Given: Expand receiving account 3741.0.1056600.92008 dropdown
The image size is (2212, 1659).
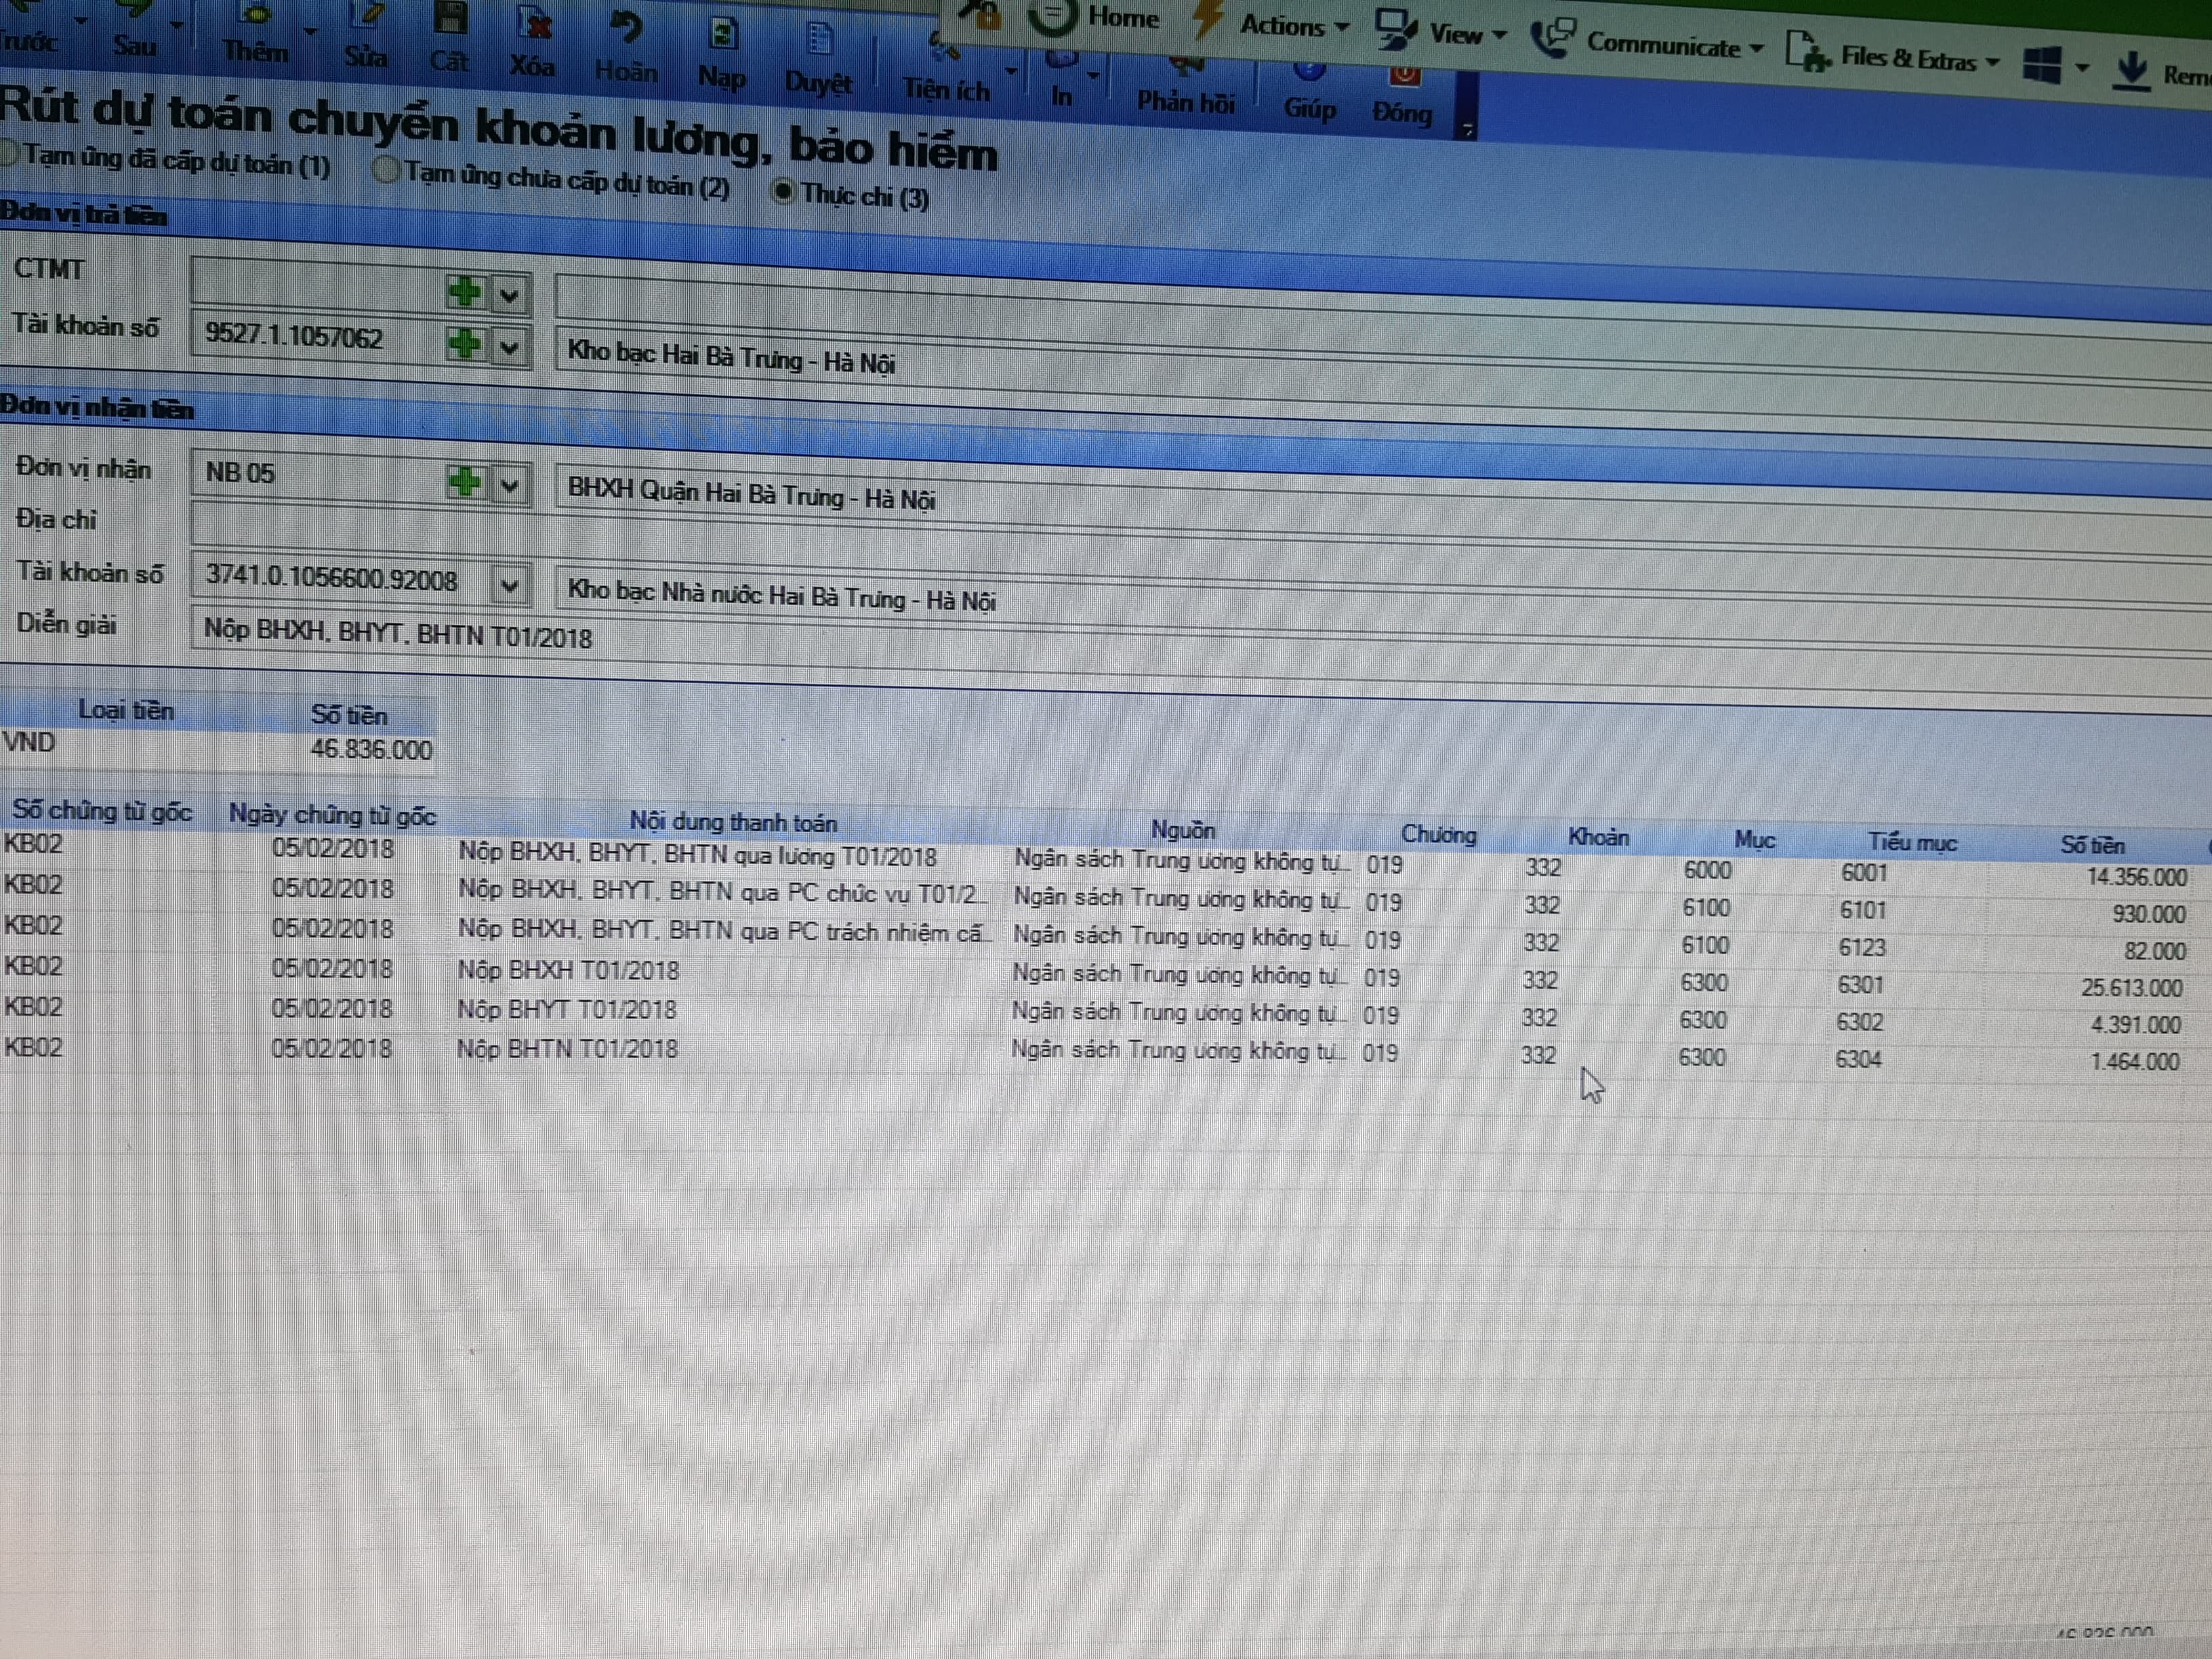Looking at the screenshot, I should pos(509,586).
